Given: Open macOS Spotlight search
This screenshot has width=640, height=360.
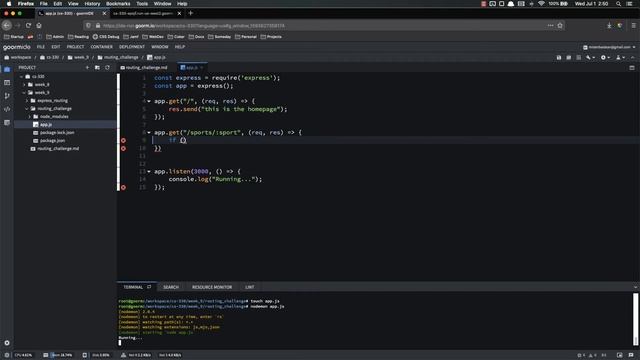Looking at the screenshot, I should click(x=618, y=4).
